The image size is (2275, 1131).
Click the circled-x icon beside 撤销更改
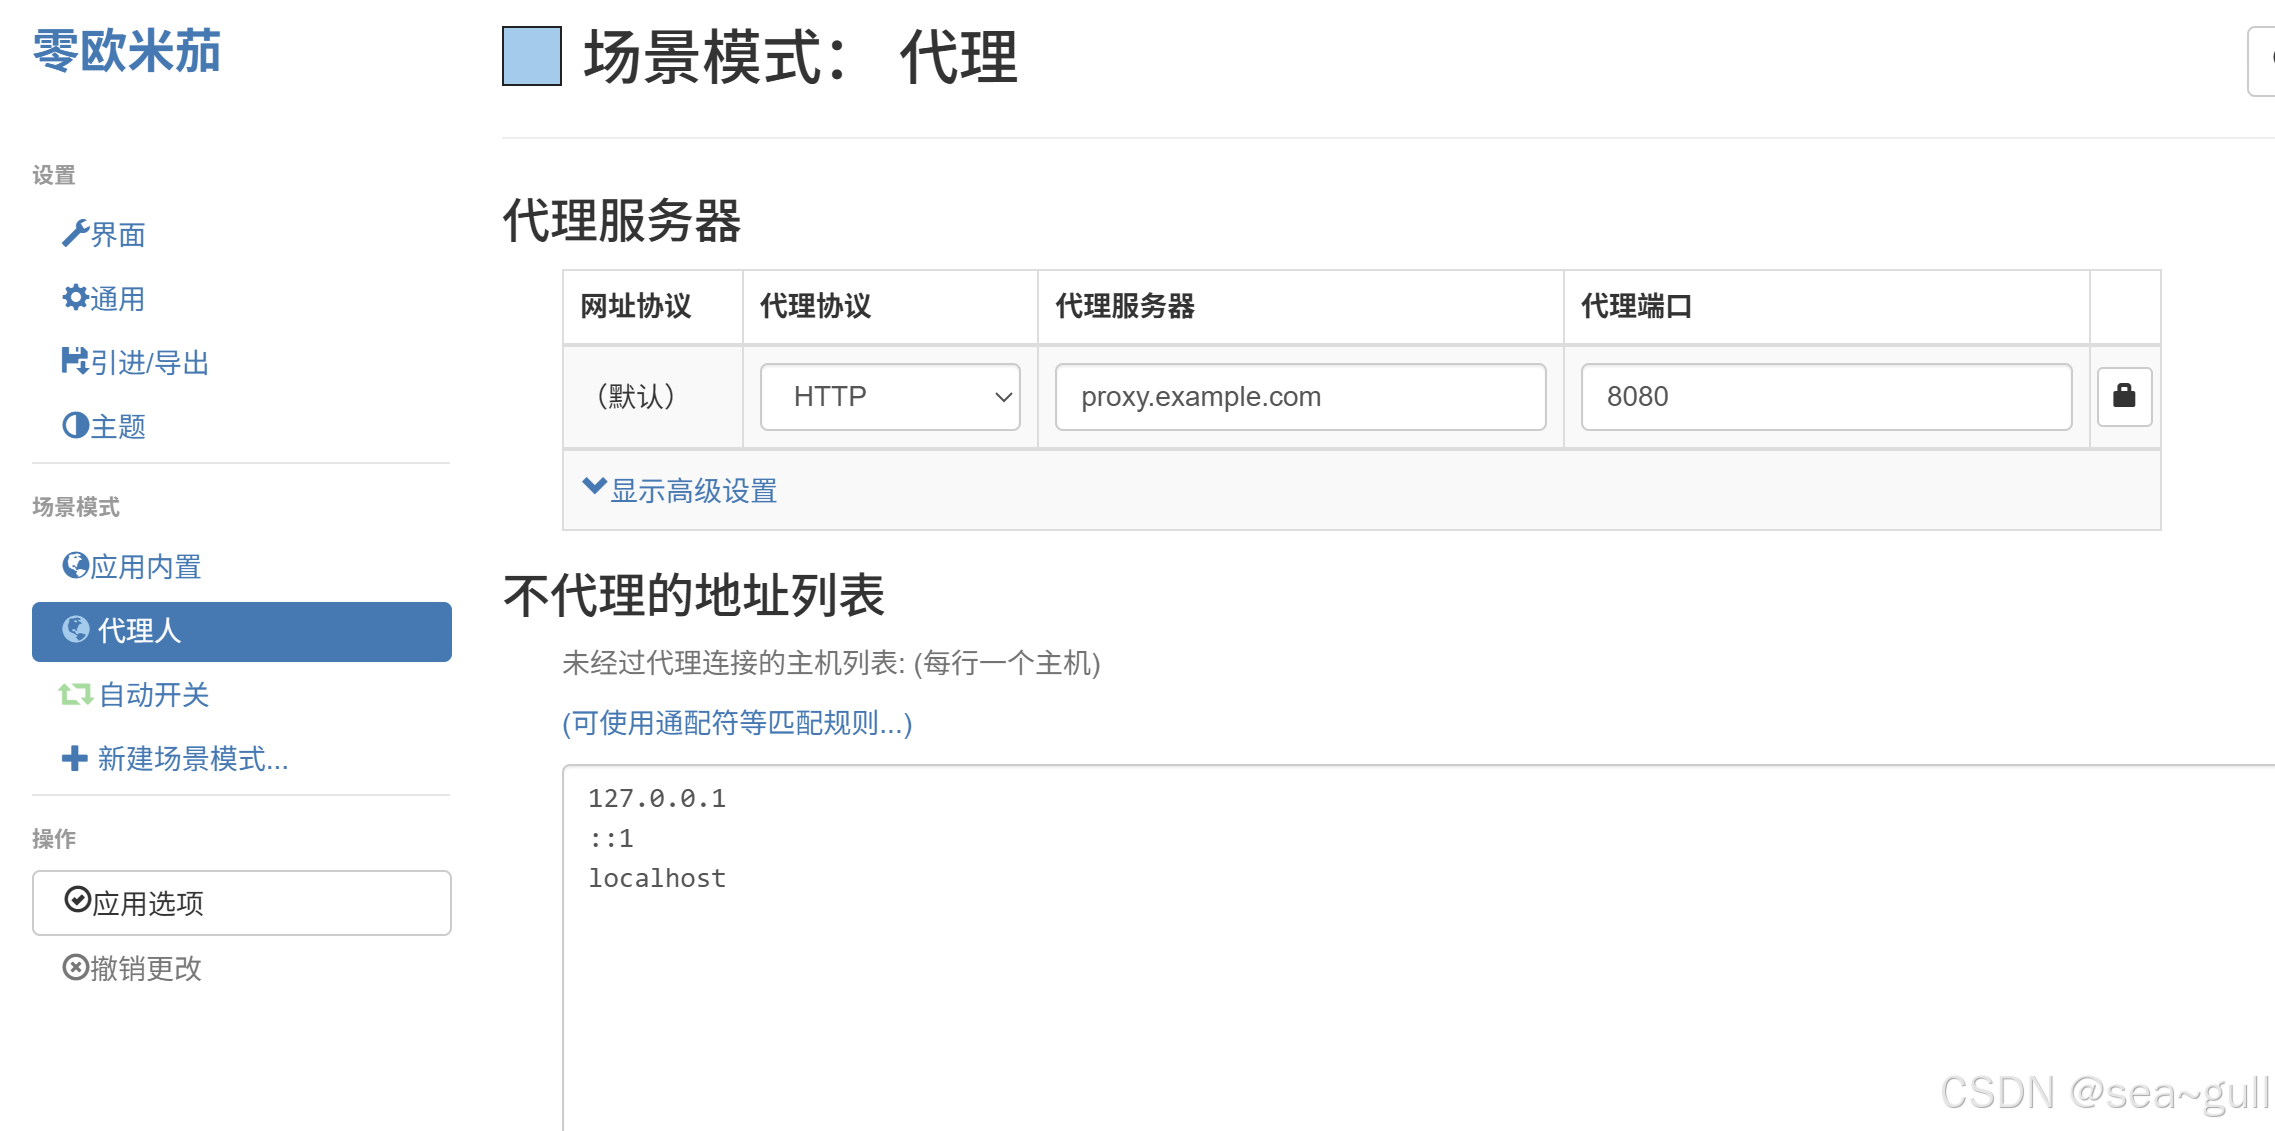[75, 967]
